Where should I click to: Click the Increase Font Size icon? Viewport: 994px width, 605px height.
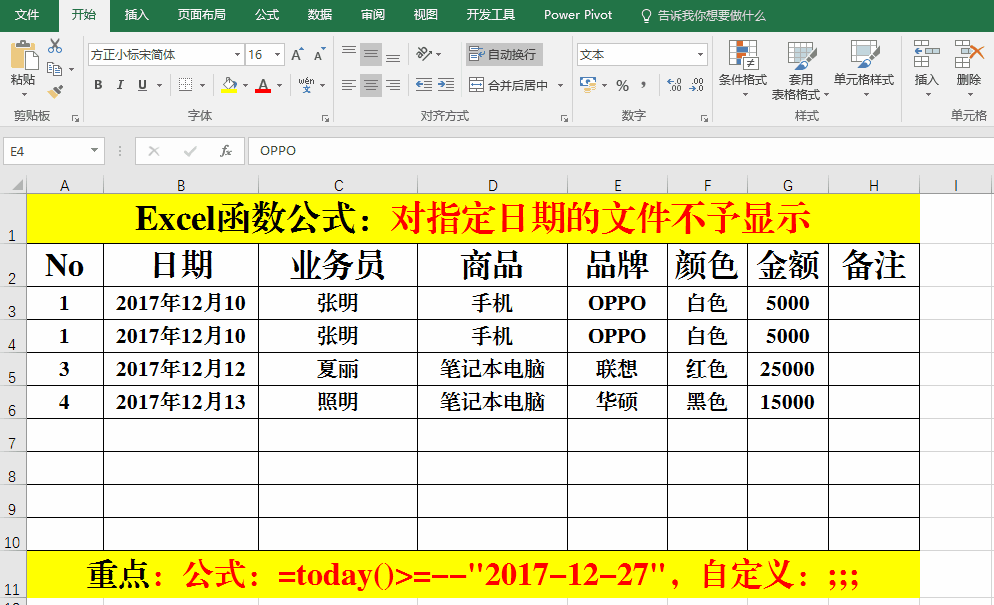[298, 55]
